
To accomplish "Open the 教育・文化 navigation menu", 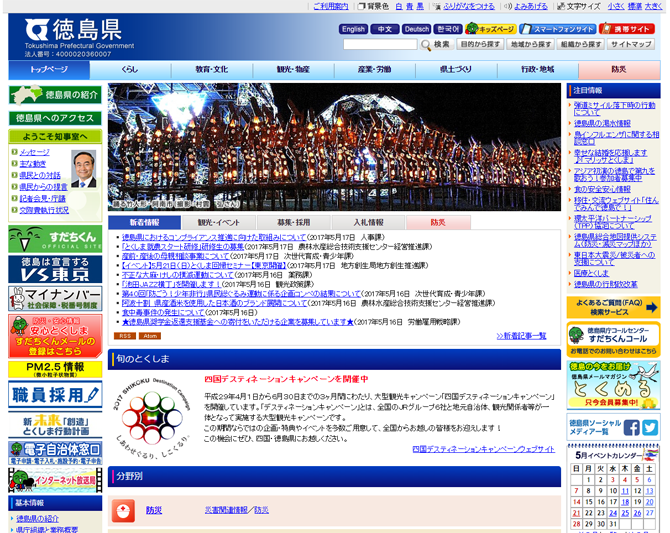I will tap(212, 69).
